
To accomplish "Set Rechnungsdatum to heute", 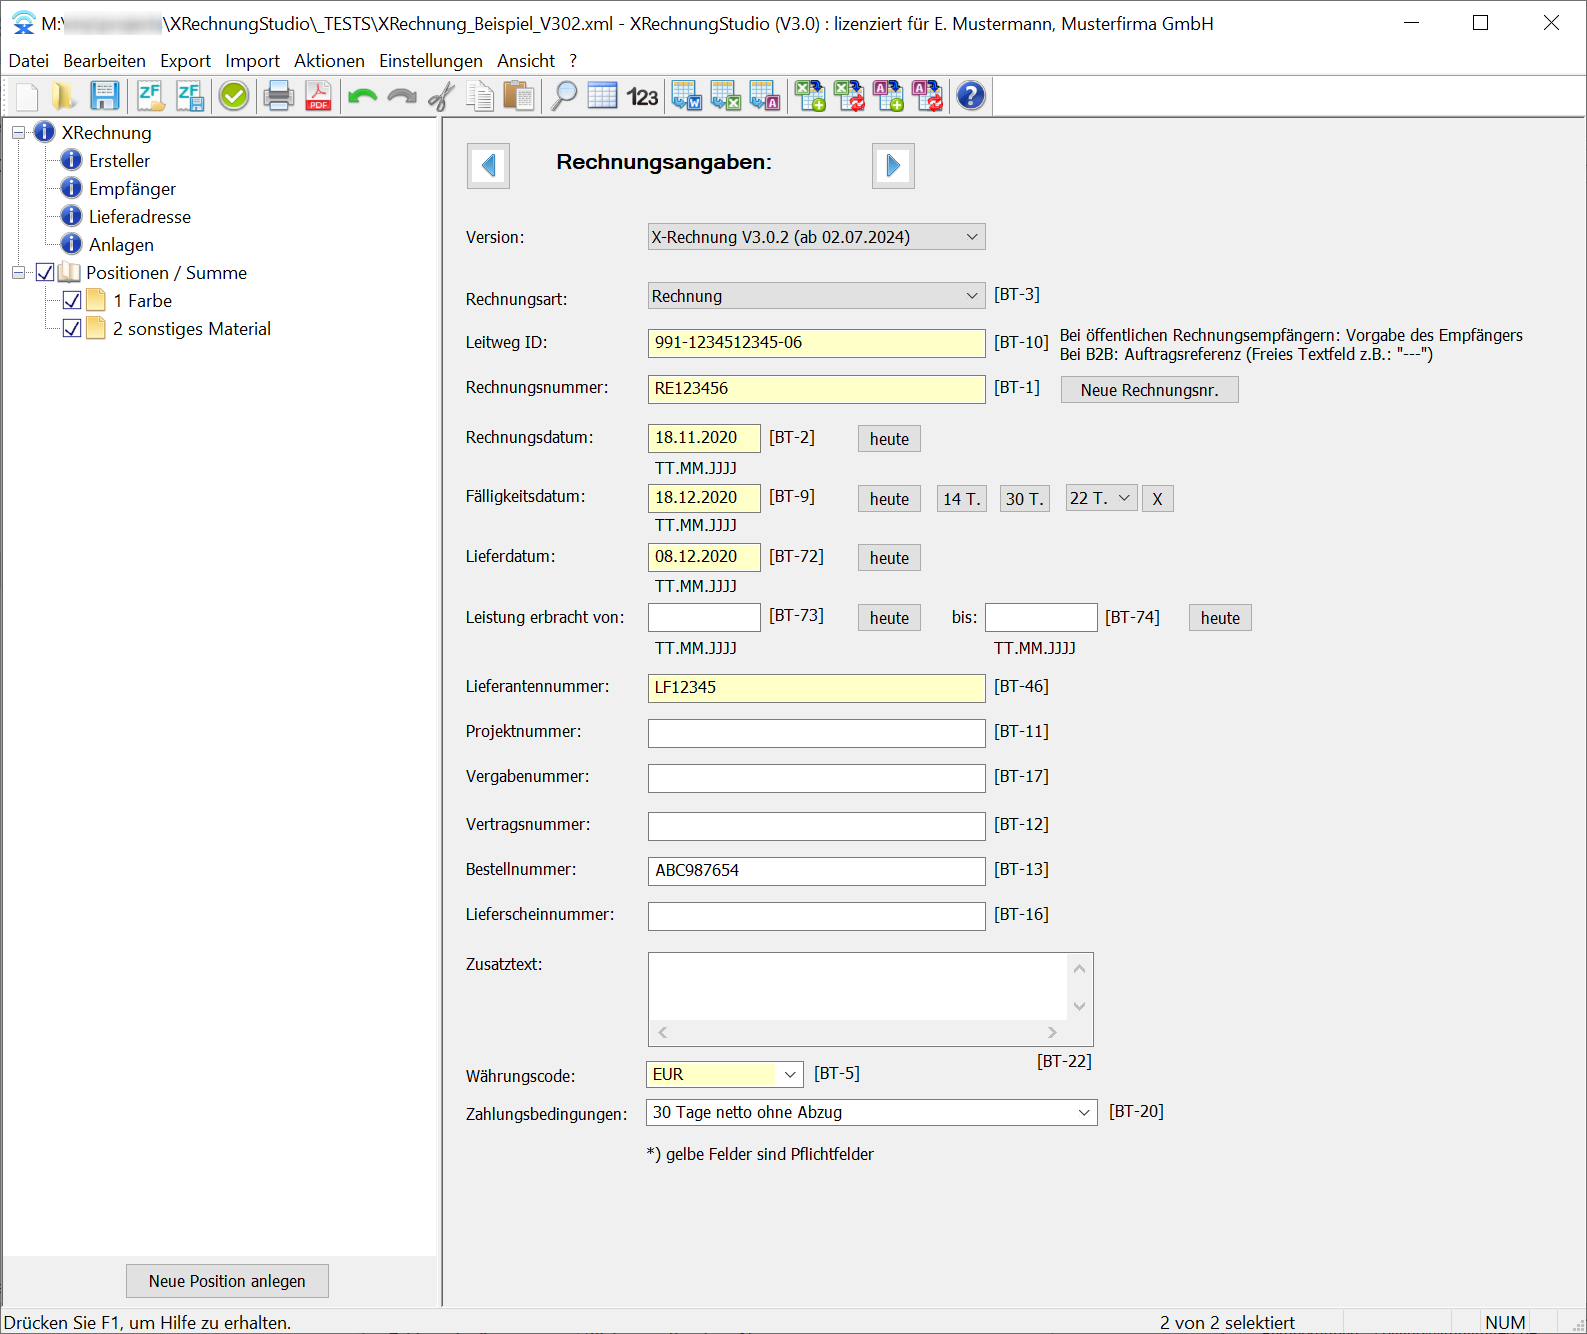I will tap(889, 439).
